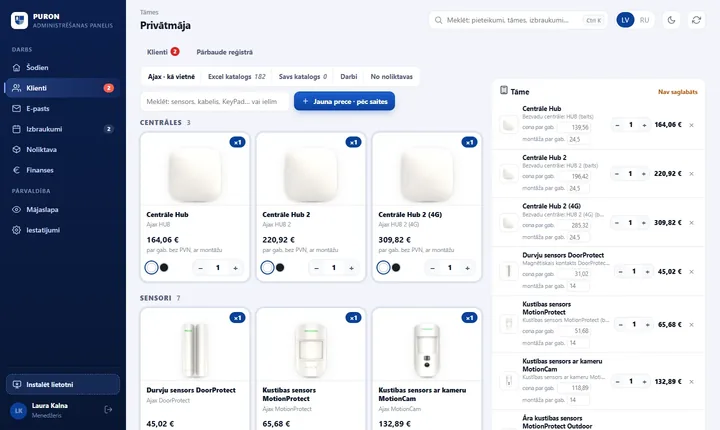Screen dimensions: 720x430
Task: Edit DoorProtect montāža par gab. field
Action: click(x=578, y=286)
